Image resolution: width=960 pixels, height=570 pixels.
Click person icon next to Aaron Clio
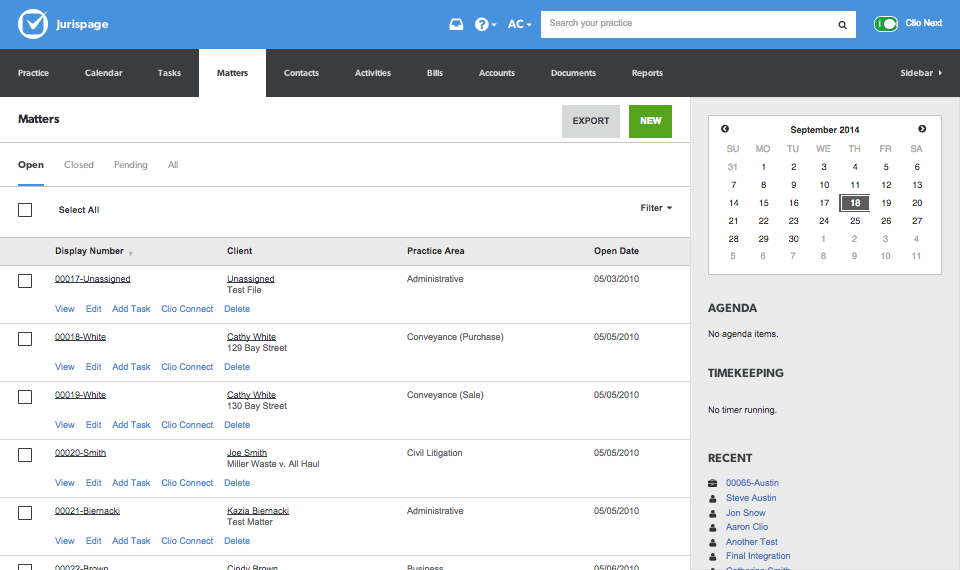[713, 527]
